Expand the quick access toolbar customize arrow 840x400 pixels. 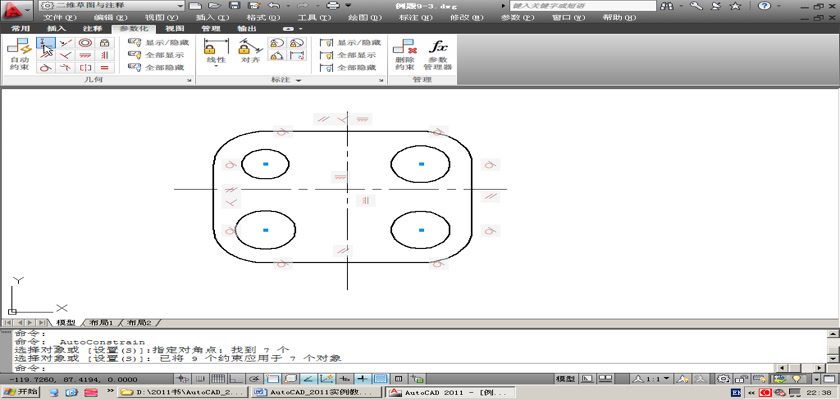tap(348, 5)
